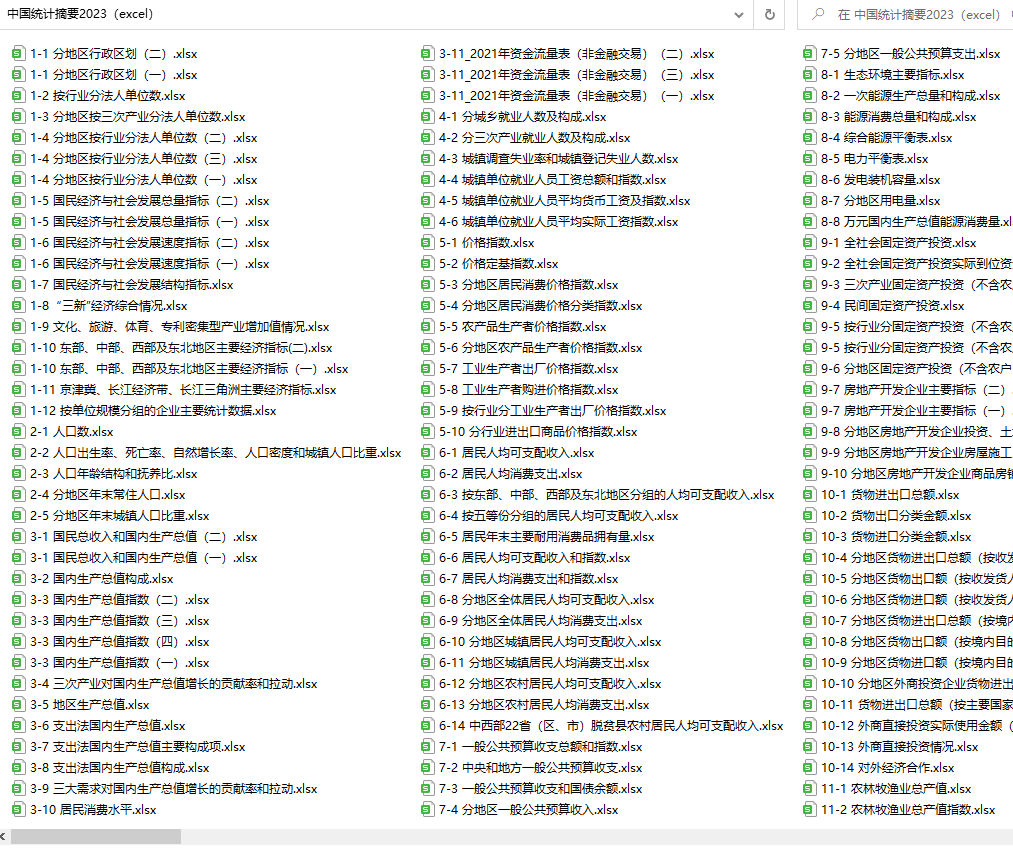Image resolution: width=1013 pixels, height=848 pixels.
Task: Select file 4-5 城镇单位就业人员平均货币工资及指数.xlsx
Action: (x=556, y=201)
